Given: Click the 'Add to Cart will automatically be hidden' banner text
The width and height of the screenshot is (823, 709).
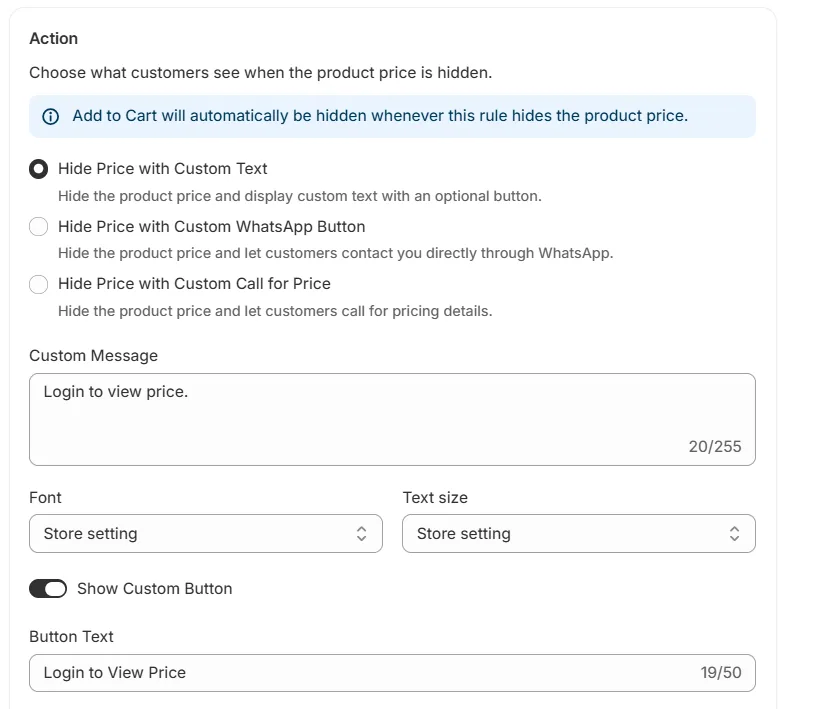Looking at the screenshot, I should (x=380, y=116).
